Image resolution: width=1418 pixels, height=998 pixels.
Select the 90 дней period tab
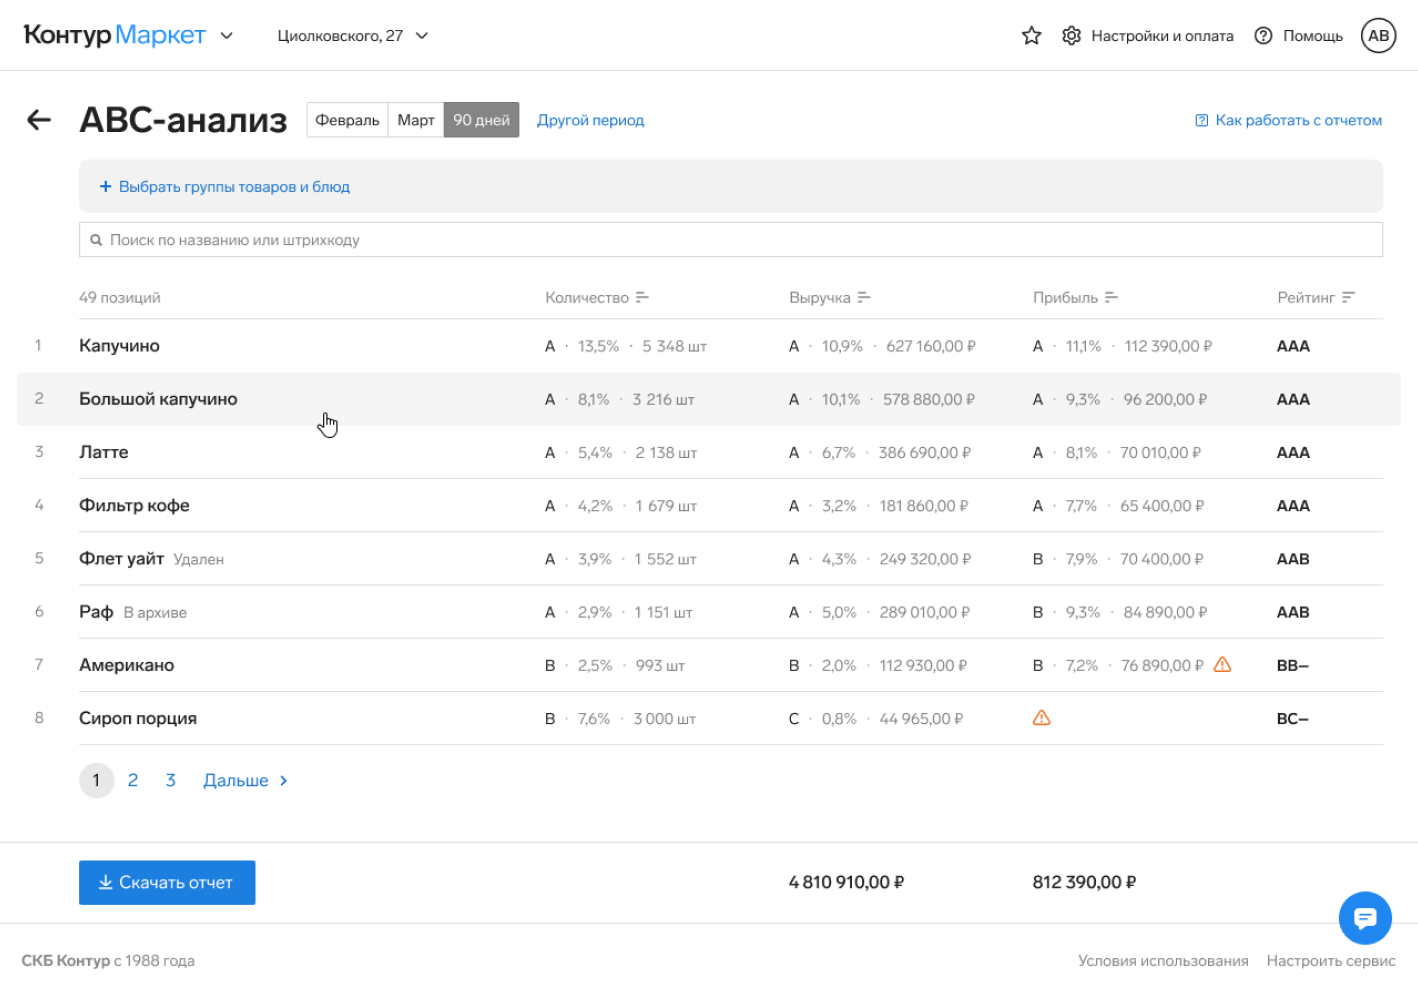[x=481, y=120]
